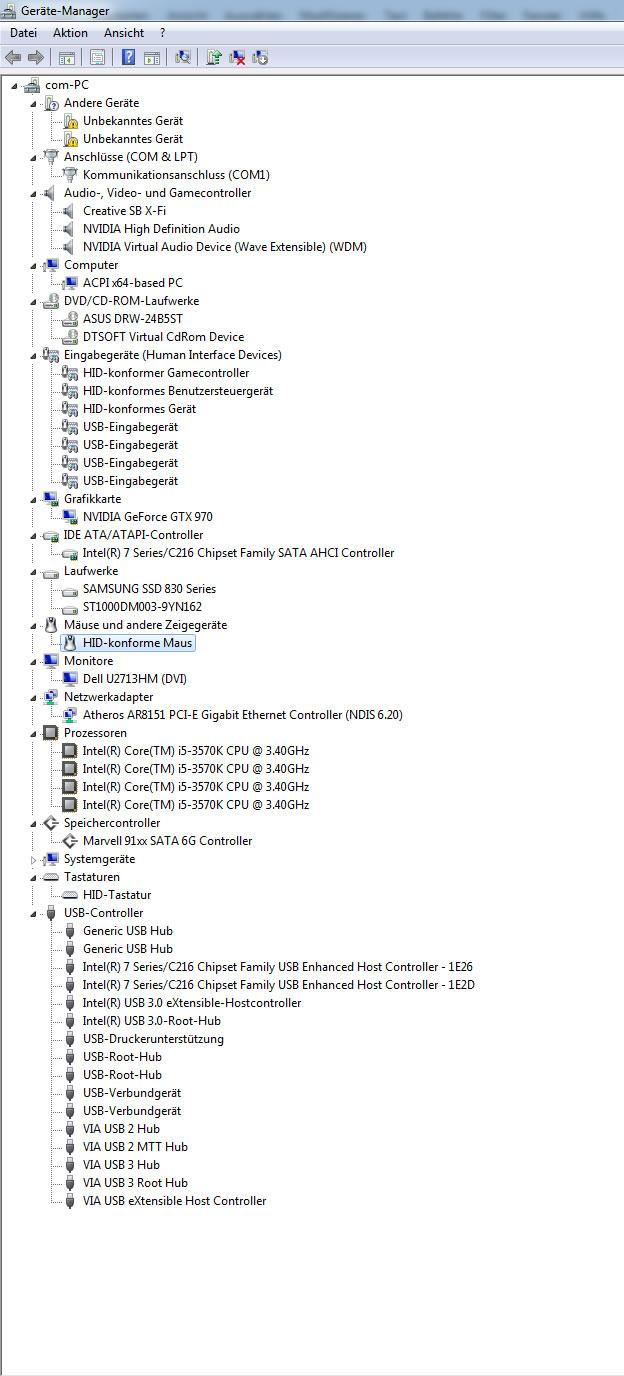Open the Ansicht menu

(124, 33)
